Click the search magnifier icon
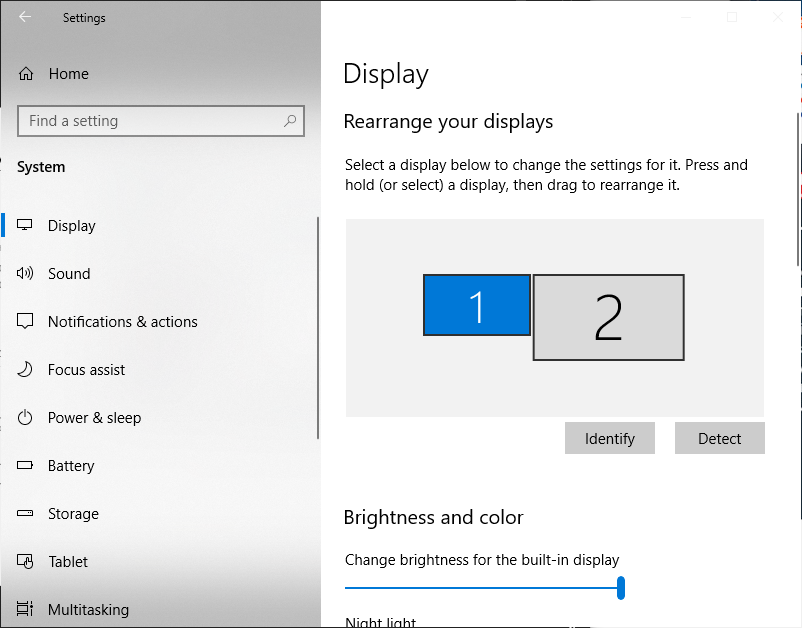Viewport: 802px width, 628px height. (x=290, y=121)
